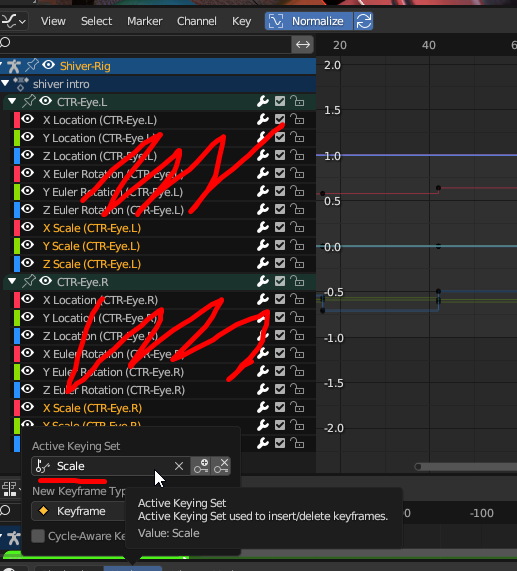Click frame 40 on the frame ruler

tap(429, 45)
